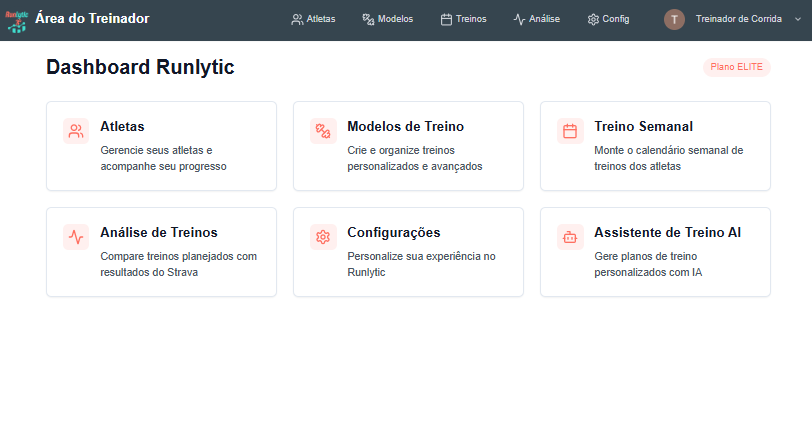Click the Runlytic logo icon
812x442 pixels.
tap(17, 21)
